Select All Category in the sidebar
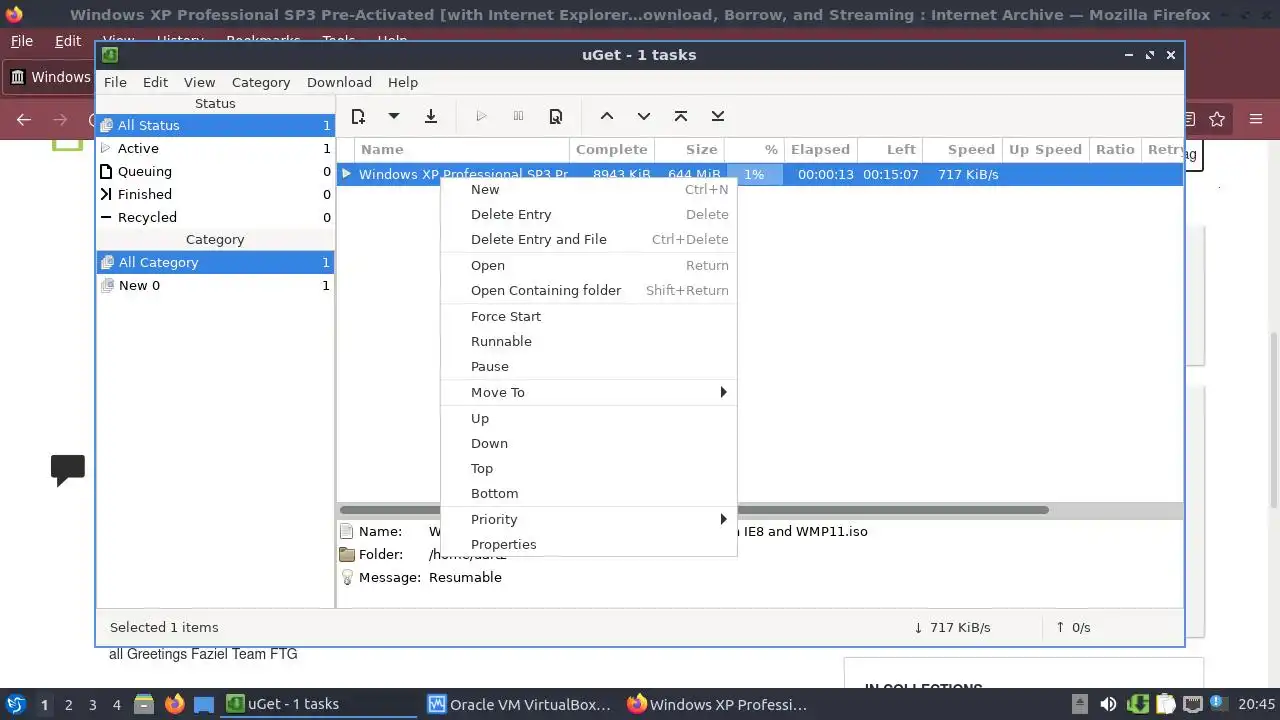The height and width of the screenshot is (720, 1280). [215, 262]
